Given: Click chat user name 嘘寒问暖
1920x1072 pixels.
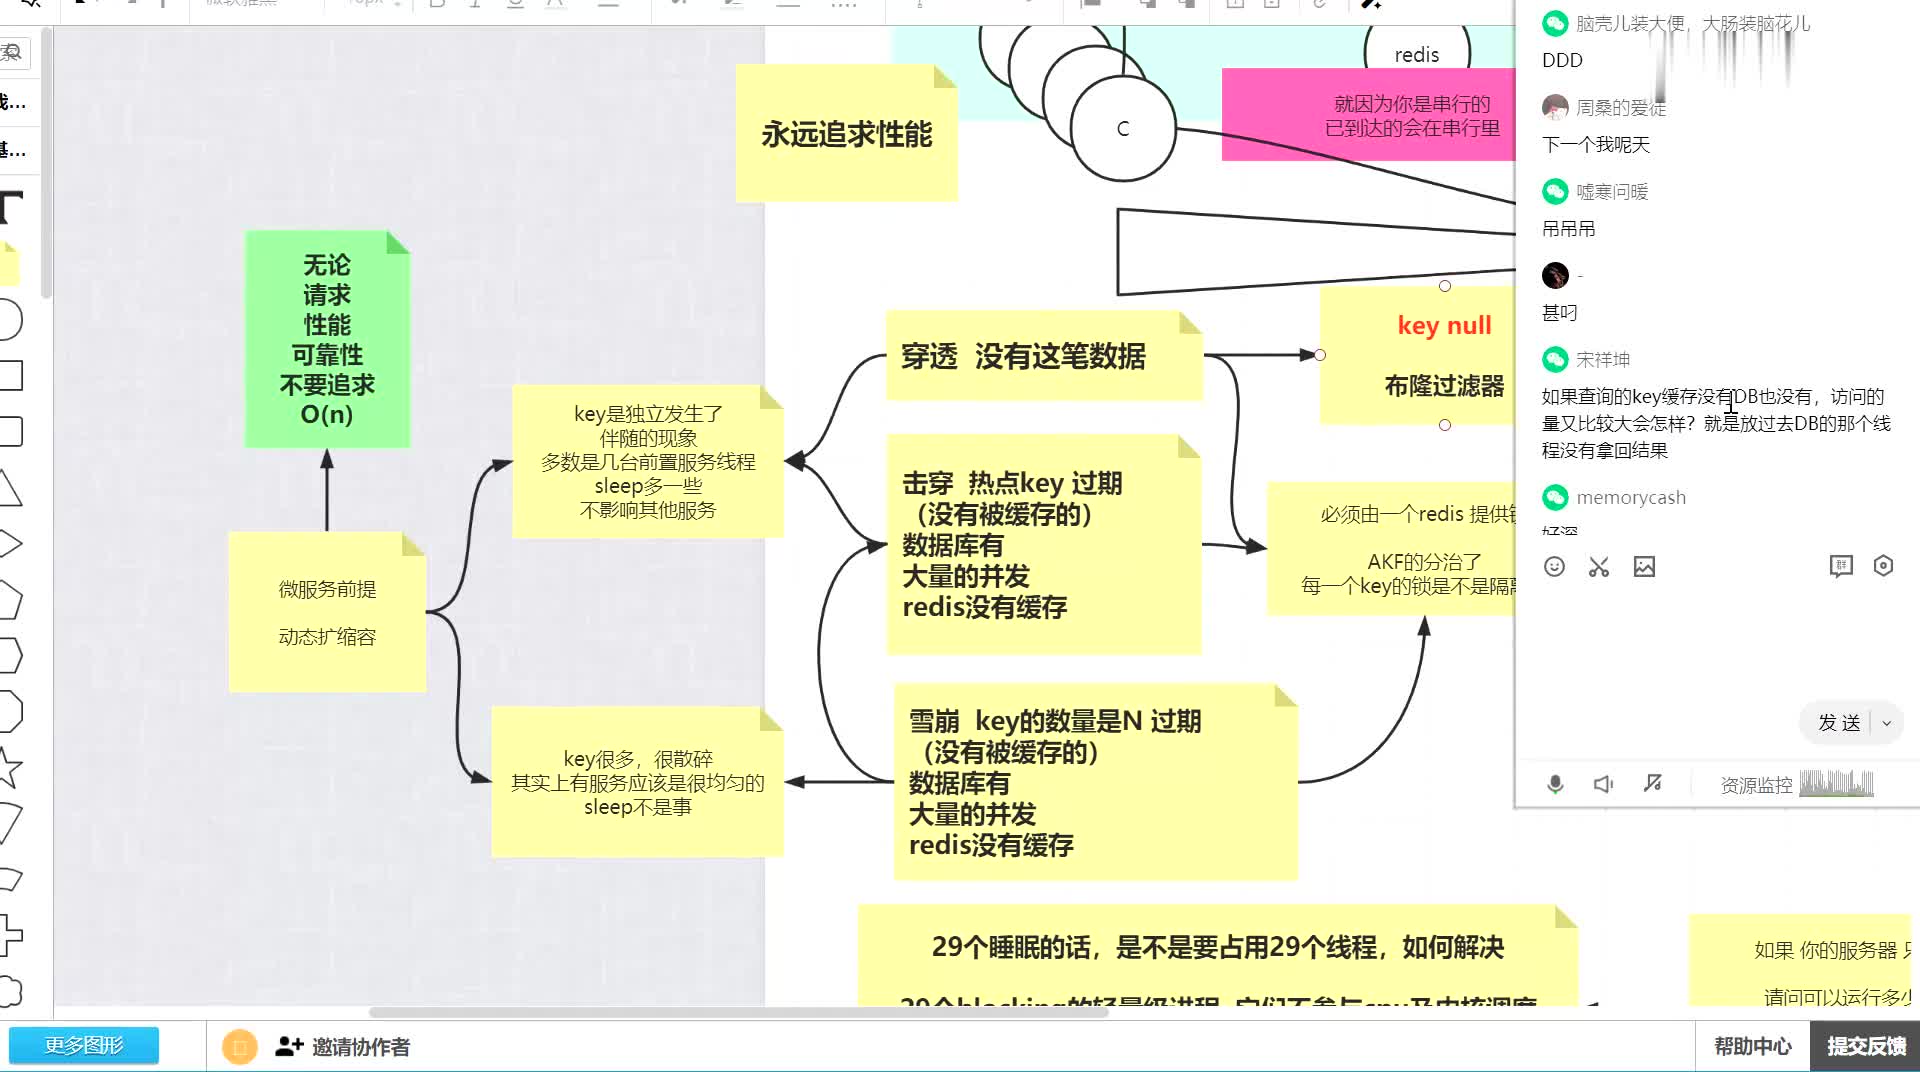Looking at the screenshot, I should [1612, 192].
